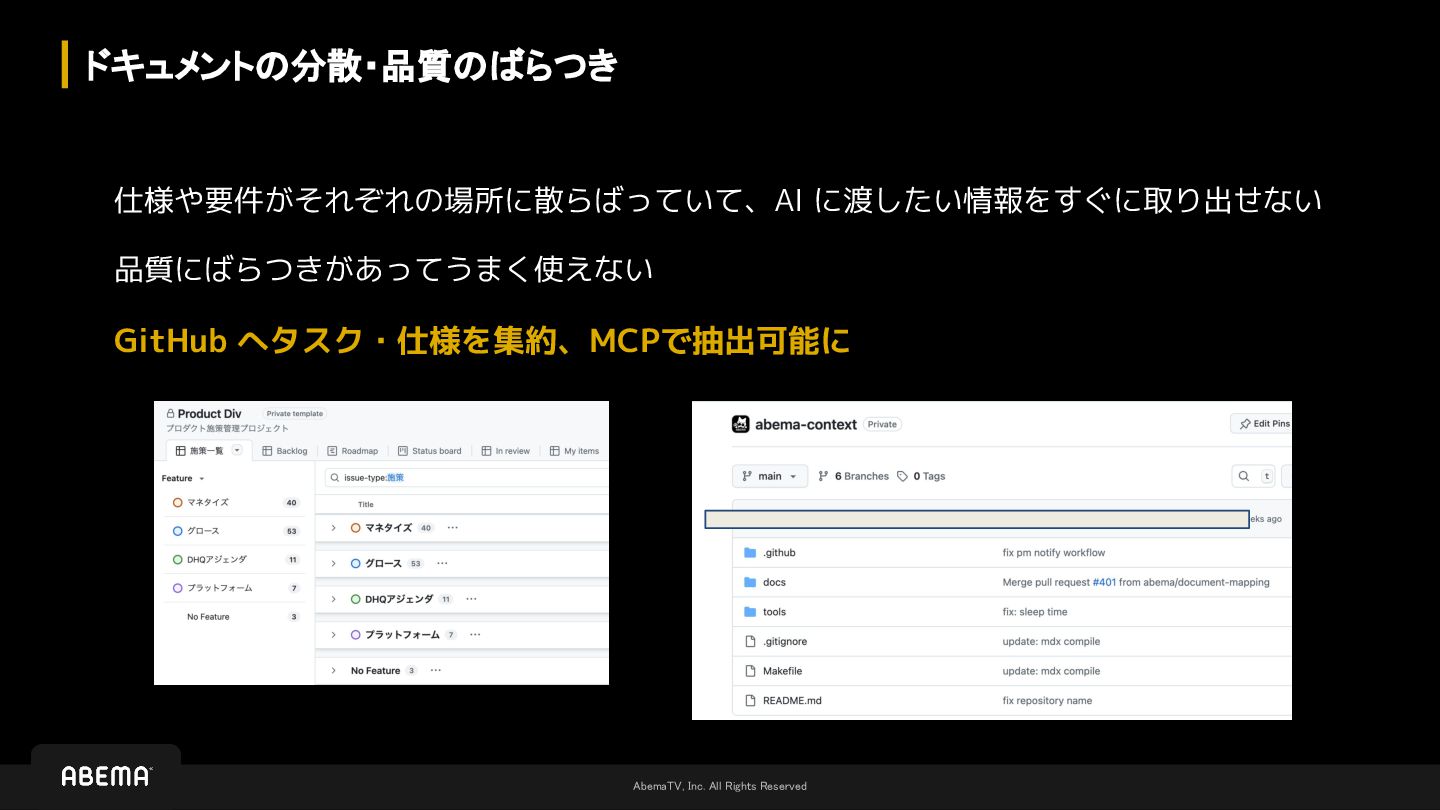The image size is (1440, 810).
Task: Click the orange circle beside マネタイズ in sidebar
Action: coord(178,503)
